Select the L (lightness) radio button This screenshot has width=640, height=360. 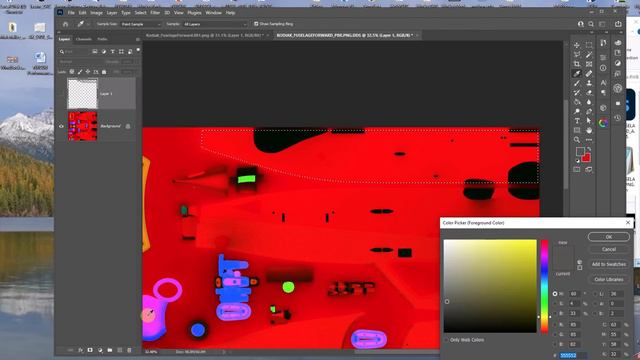coord(595,294)
